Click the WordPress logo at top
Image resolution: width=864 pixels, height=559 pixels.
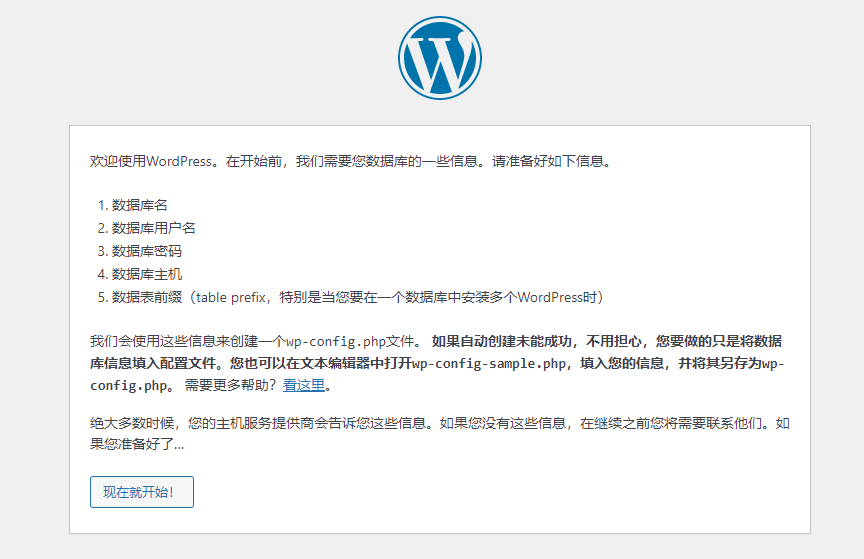[440, 58]
